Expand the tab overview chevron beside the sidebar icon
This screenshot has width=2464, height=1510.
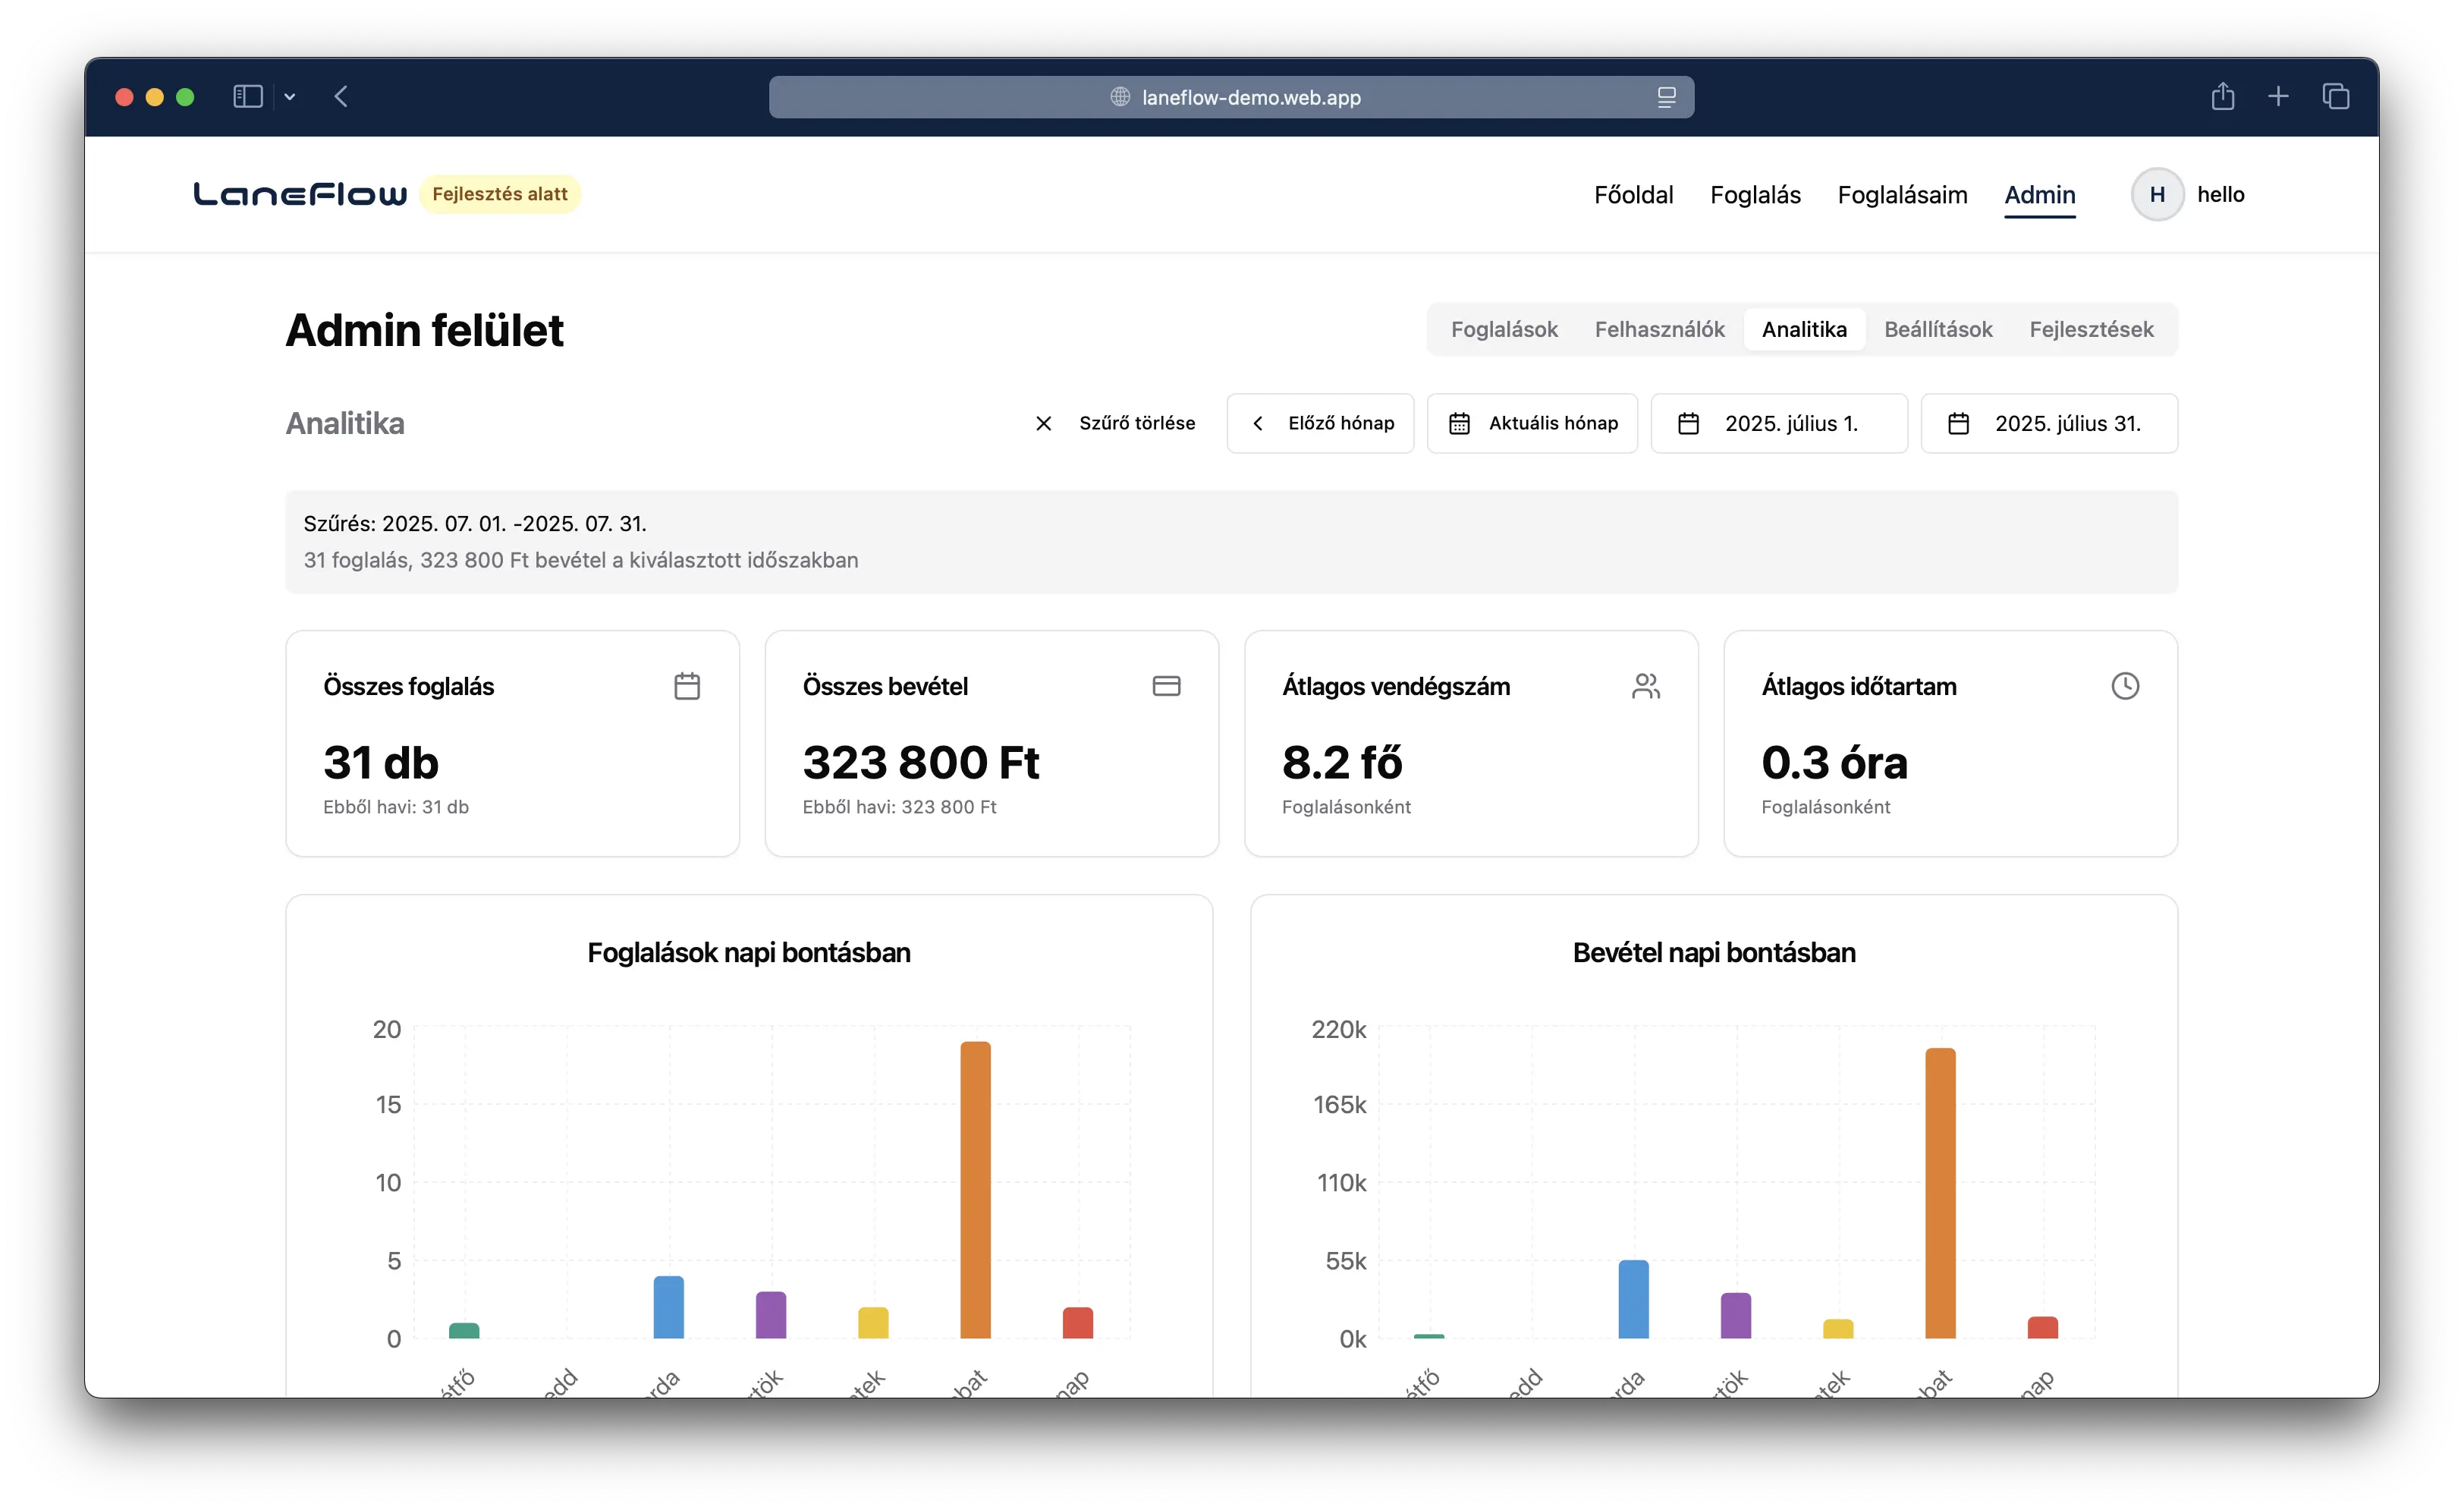click(x=290, y=96)
